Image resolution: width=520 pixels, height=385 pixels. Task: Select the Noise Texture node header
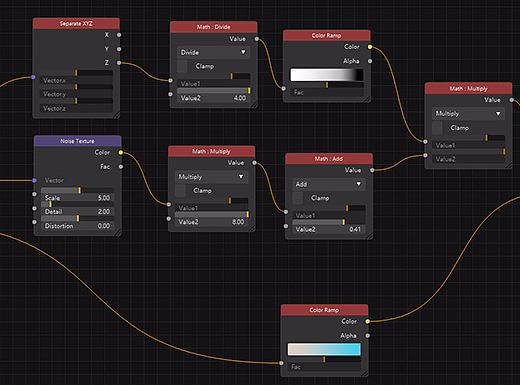point(78,141)
